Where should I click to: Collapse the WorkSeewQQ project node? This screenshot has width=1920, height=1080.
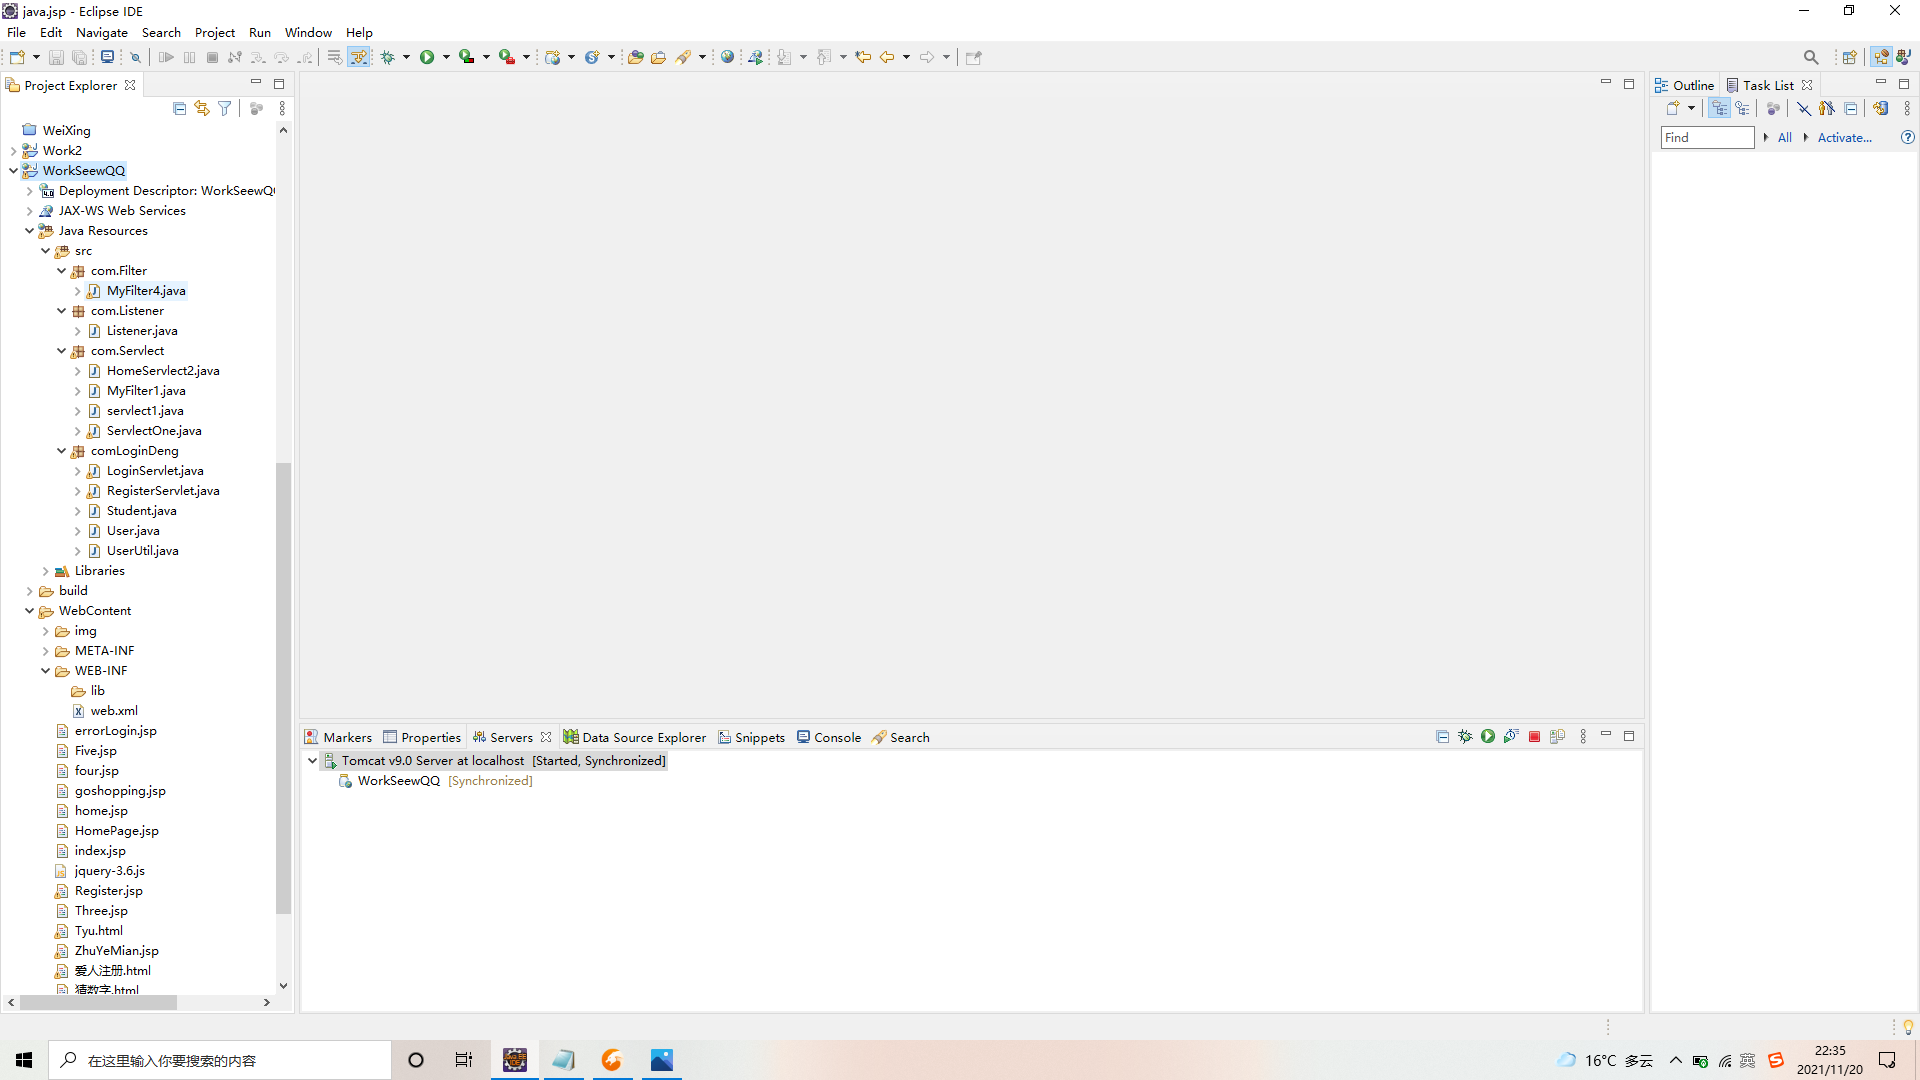[14, 171]
